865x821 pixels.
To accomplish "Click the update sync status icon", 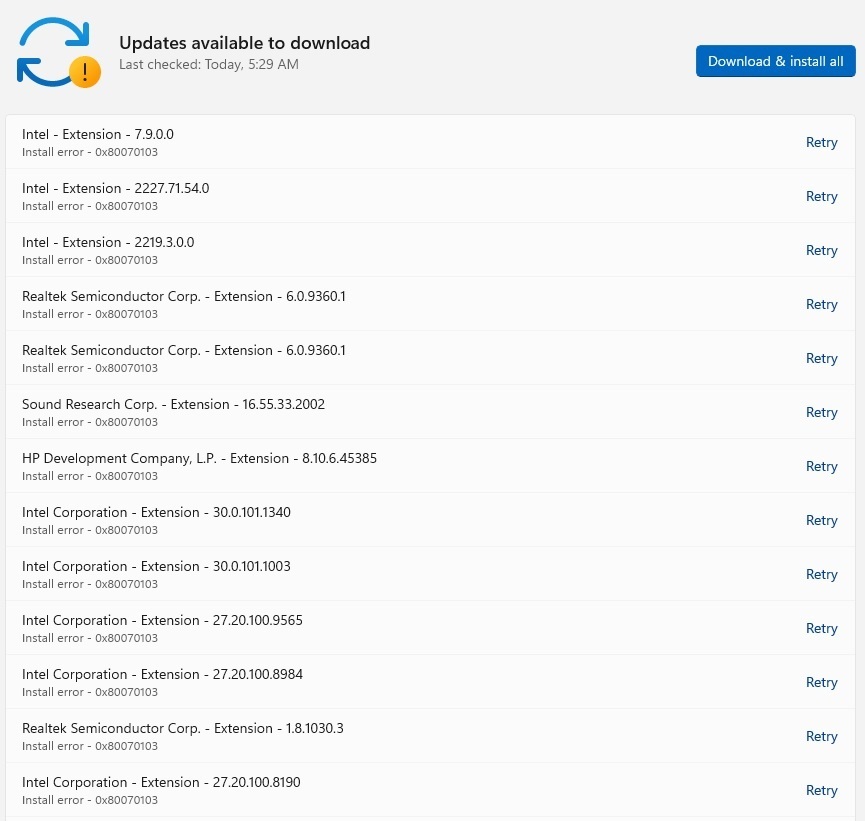I will tap(58, 53).
